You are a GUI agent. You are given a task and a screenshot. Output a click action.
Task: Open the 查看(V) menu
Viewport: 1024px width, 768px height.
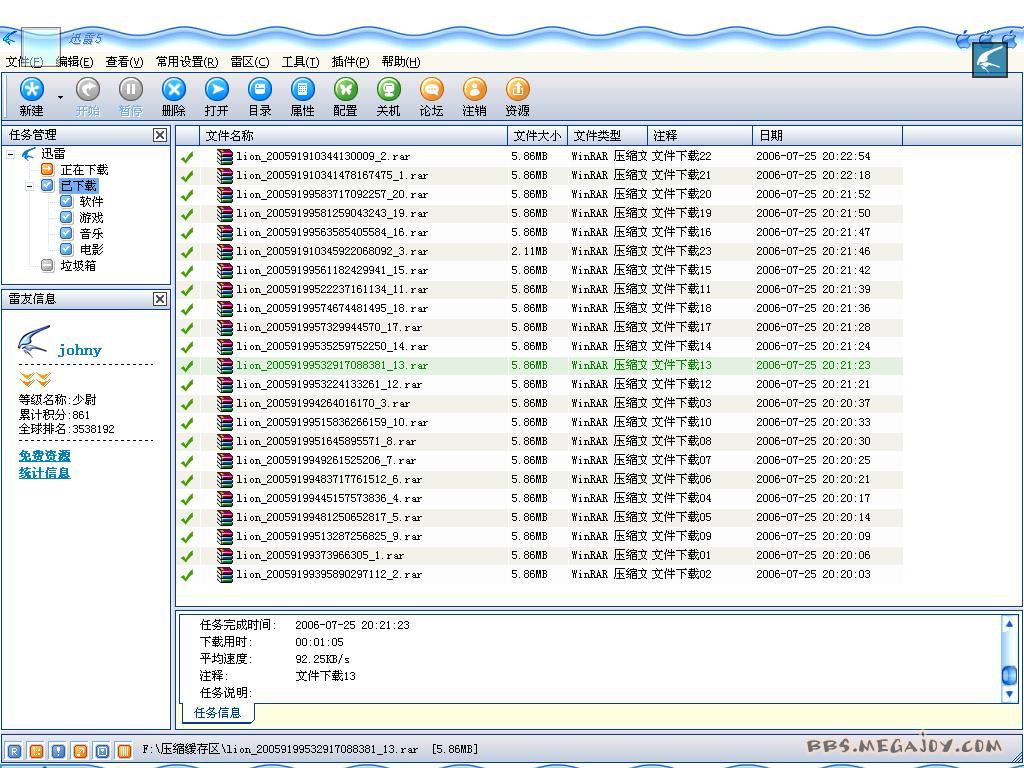coord(124,62)
